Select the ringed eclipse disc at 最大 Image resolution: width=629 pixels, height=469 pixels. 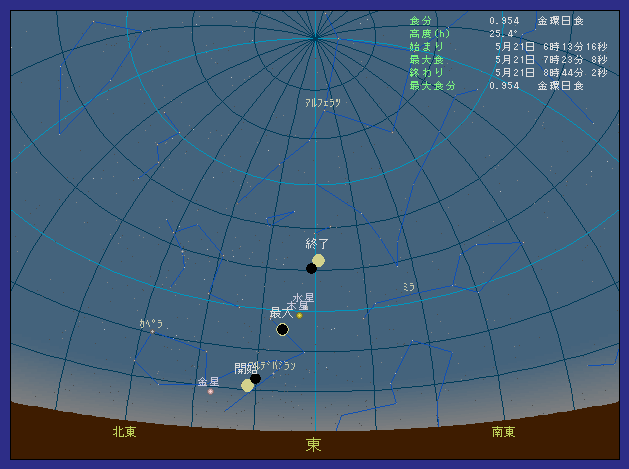click(282, 329)
